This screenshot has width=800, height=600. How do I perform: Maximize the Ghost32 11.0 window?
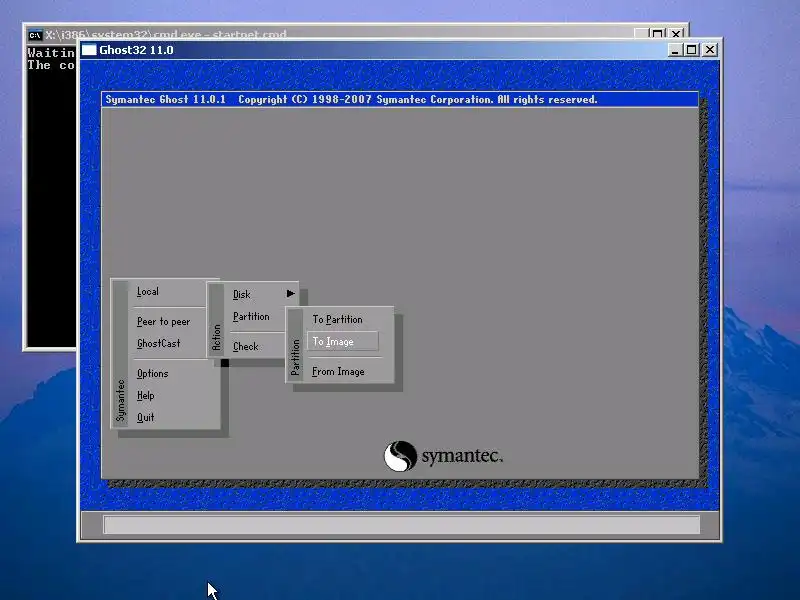point(691,50)
